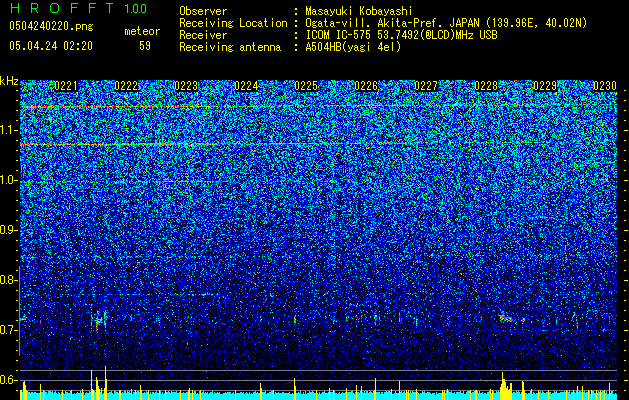Screen dimensions: 629x400
Task: Click the 0224 time marker
Action: click(246, 86)
